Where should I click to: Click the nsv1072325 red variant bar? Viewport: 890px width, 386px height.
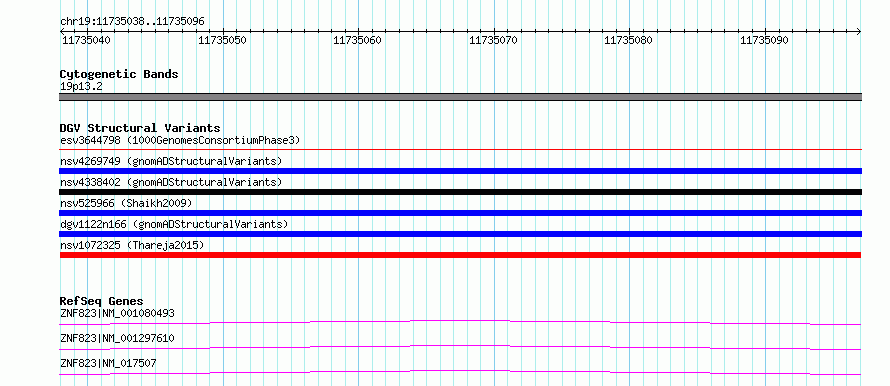click(x=460, y=255)
